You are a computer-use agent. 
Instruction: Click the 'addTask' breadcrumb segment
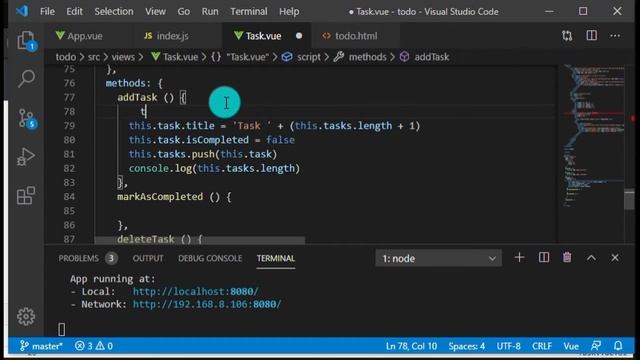click(x=424, y=57)
